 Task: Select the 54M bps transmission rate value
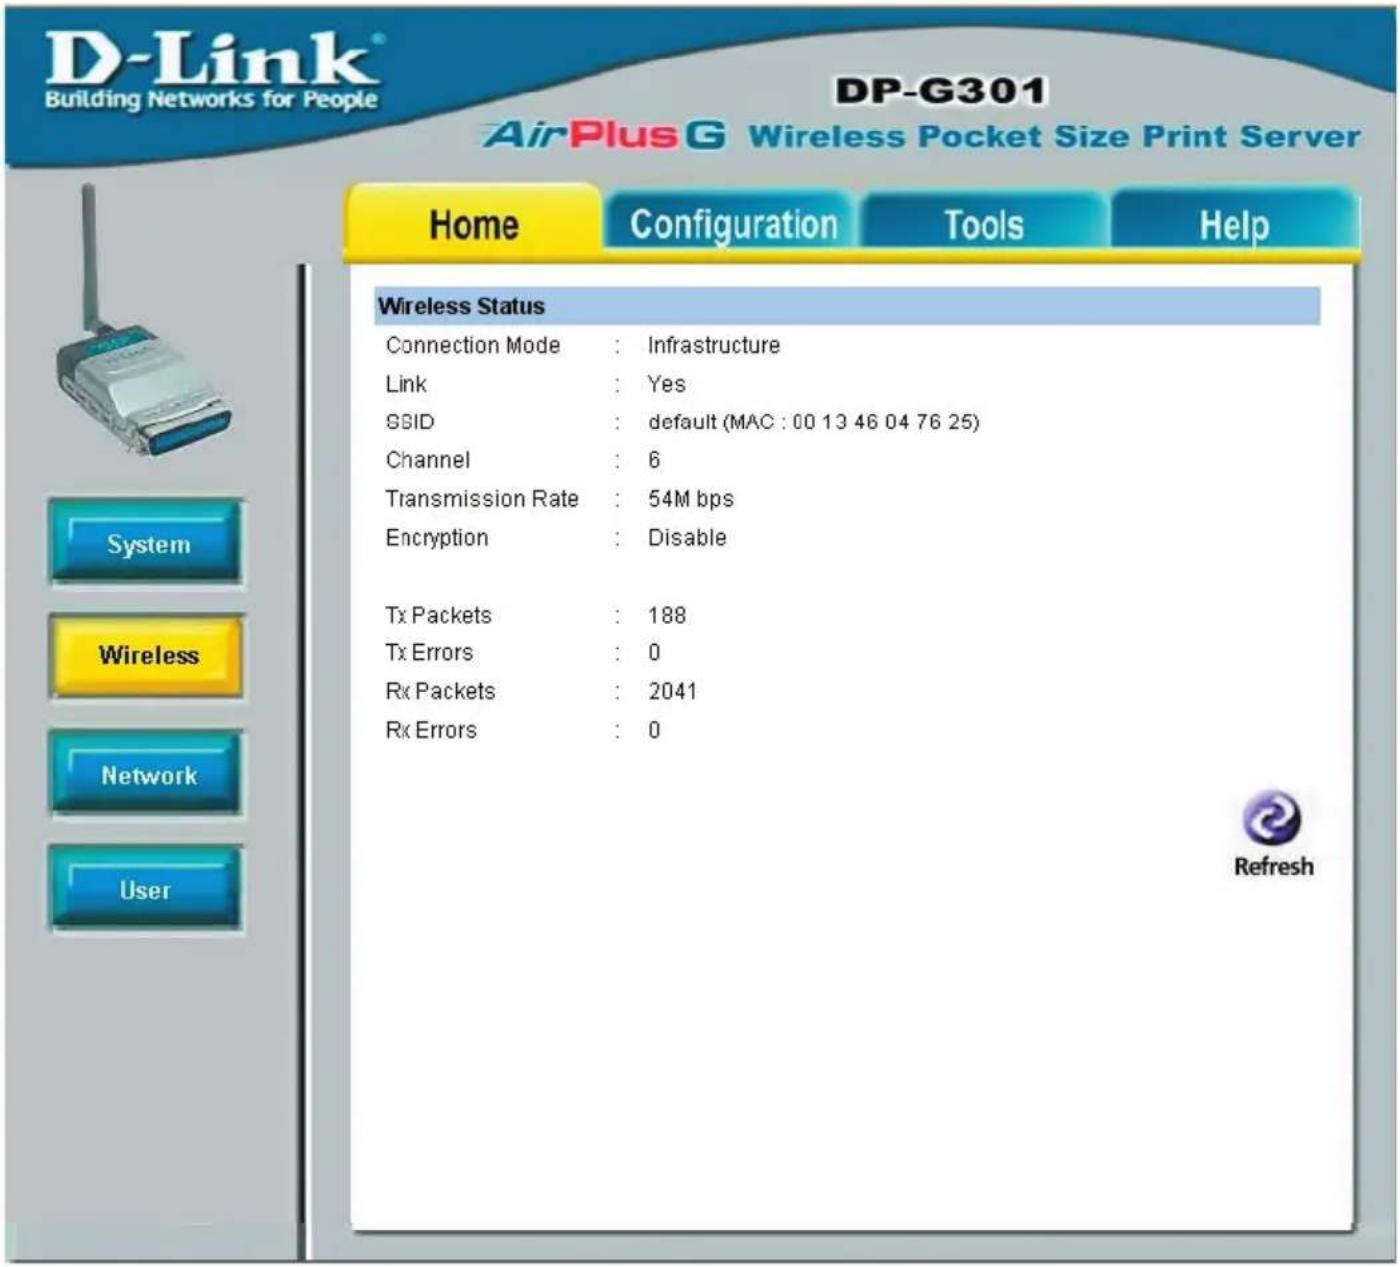690,499
